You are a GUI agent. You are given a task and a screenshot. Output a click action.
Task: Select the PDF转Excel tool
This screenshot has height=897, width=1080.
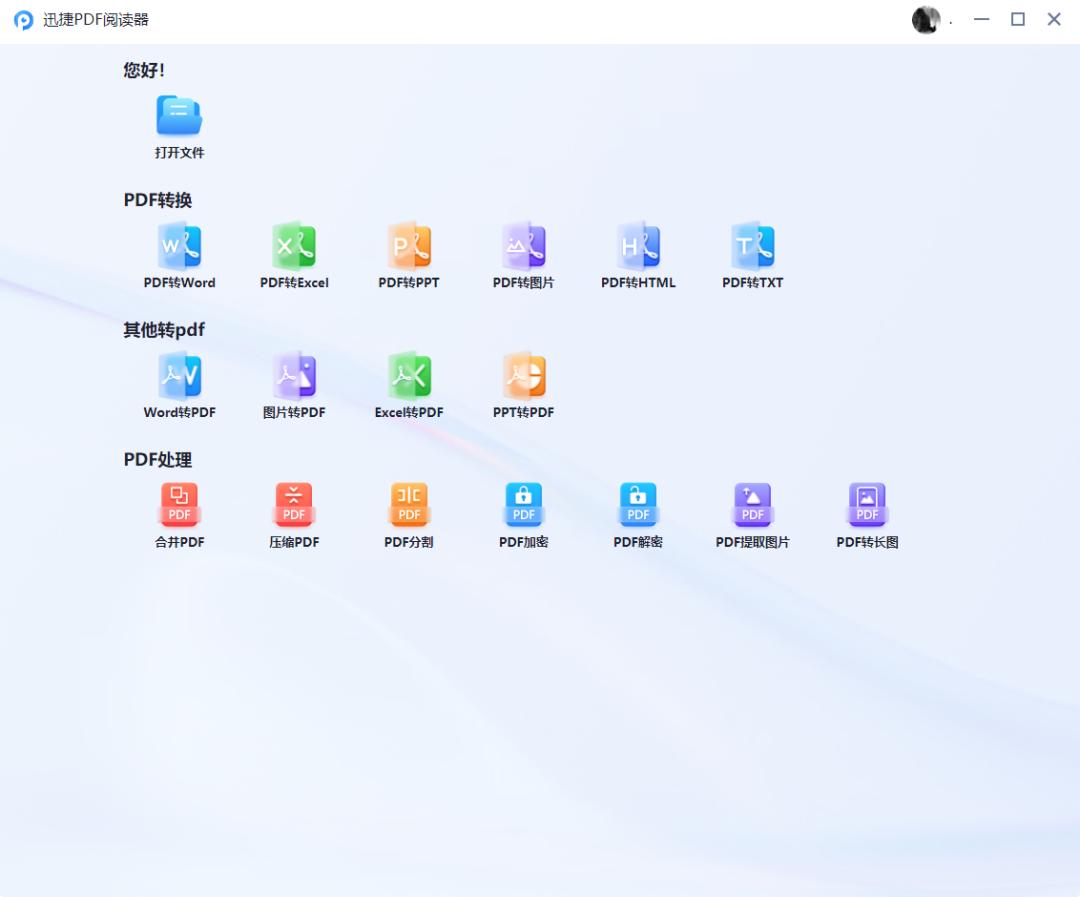click(294, 253)
